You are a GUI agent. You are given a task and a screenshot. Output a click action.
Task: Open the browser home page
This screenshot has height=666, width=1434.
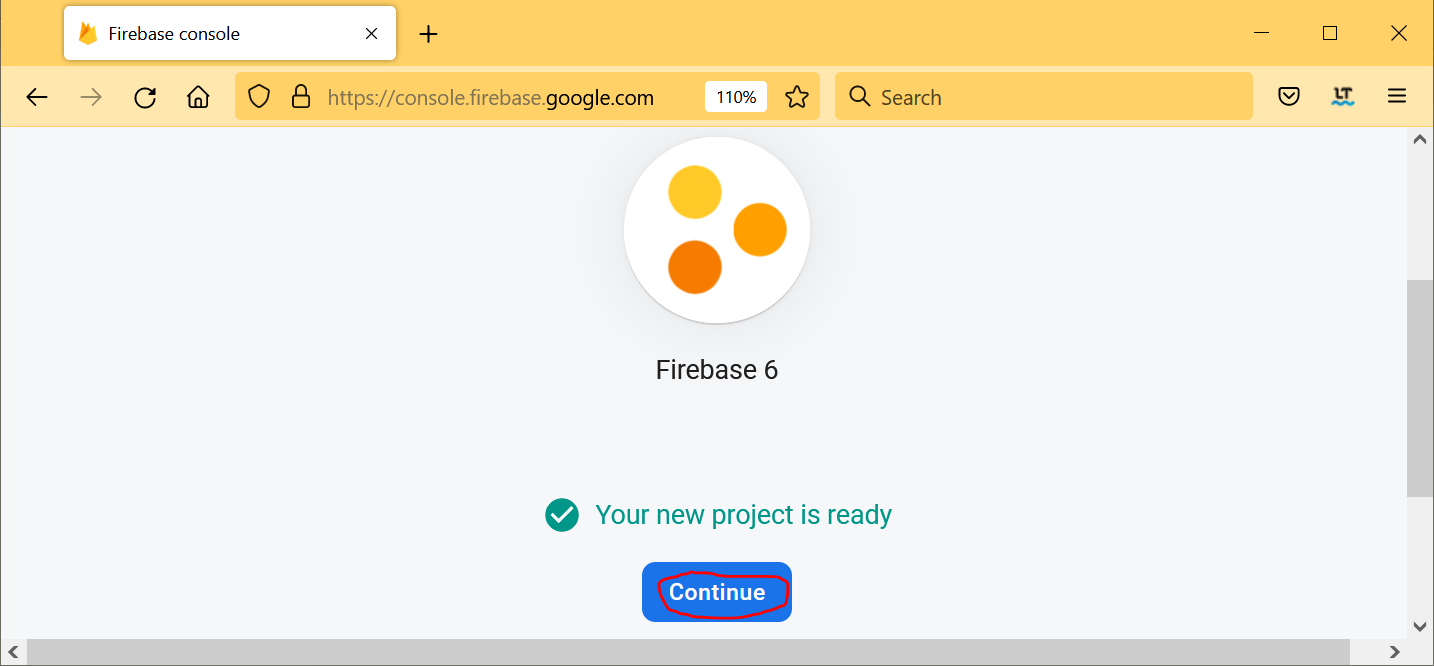click(x=198, y=97)
